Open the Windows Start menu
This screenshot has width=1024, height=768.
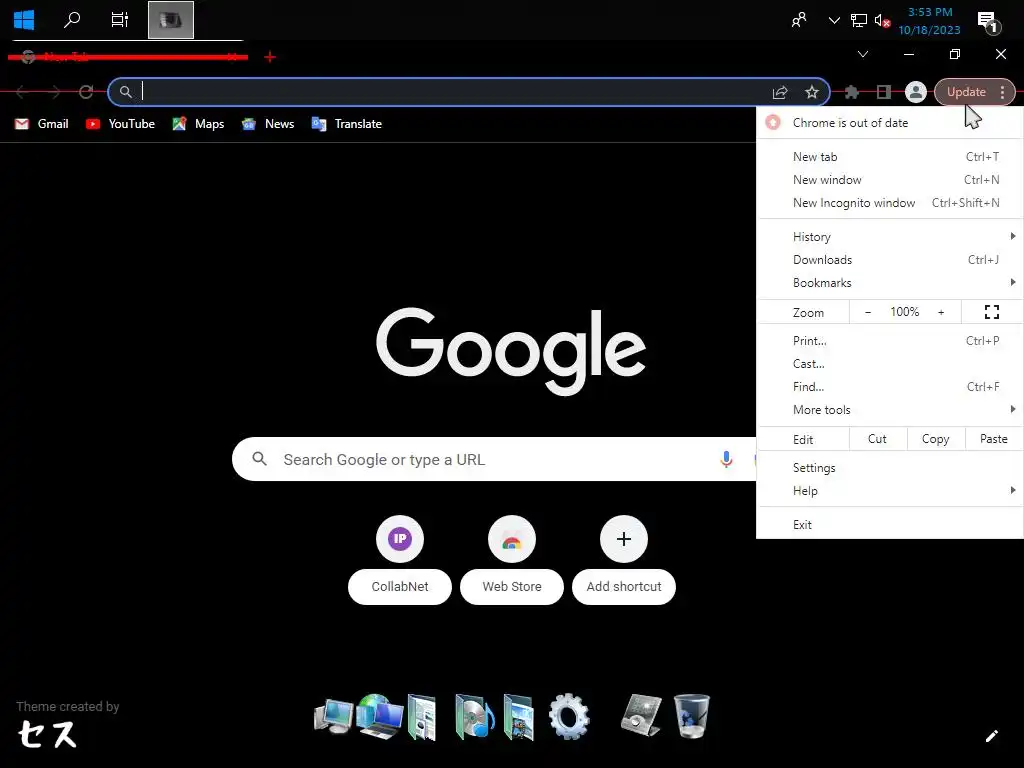click(24, 20)
